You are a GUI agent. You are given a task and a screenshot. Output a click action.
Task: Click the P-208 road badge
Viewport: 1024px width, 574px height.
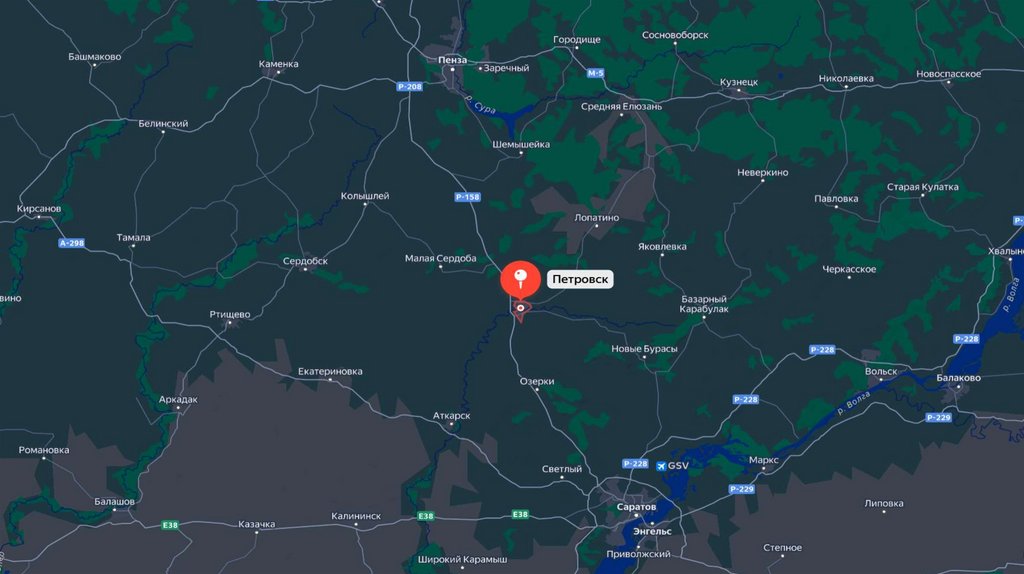(409, 86)
